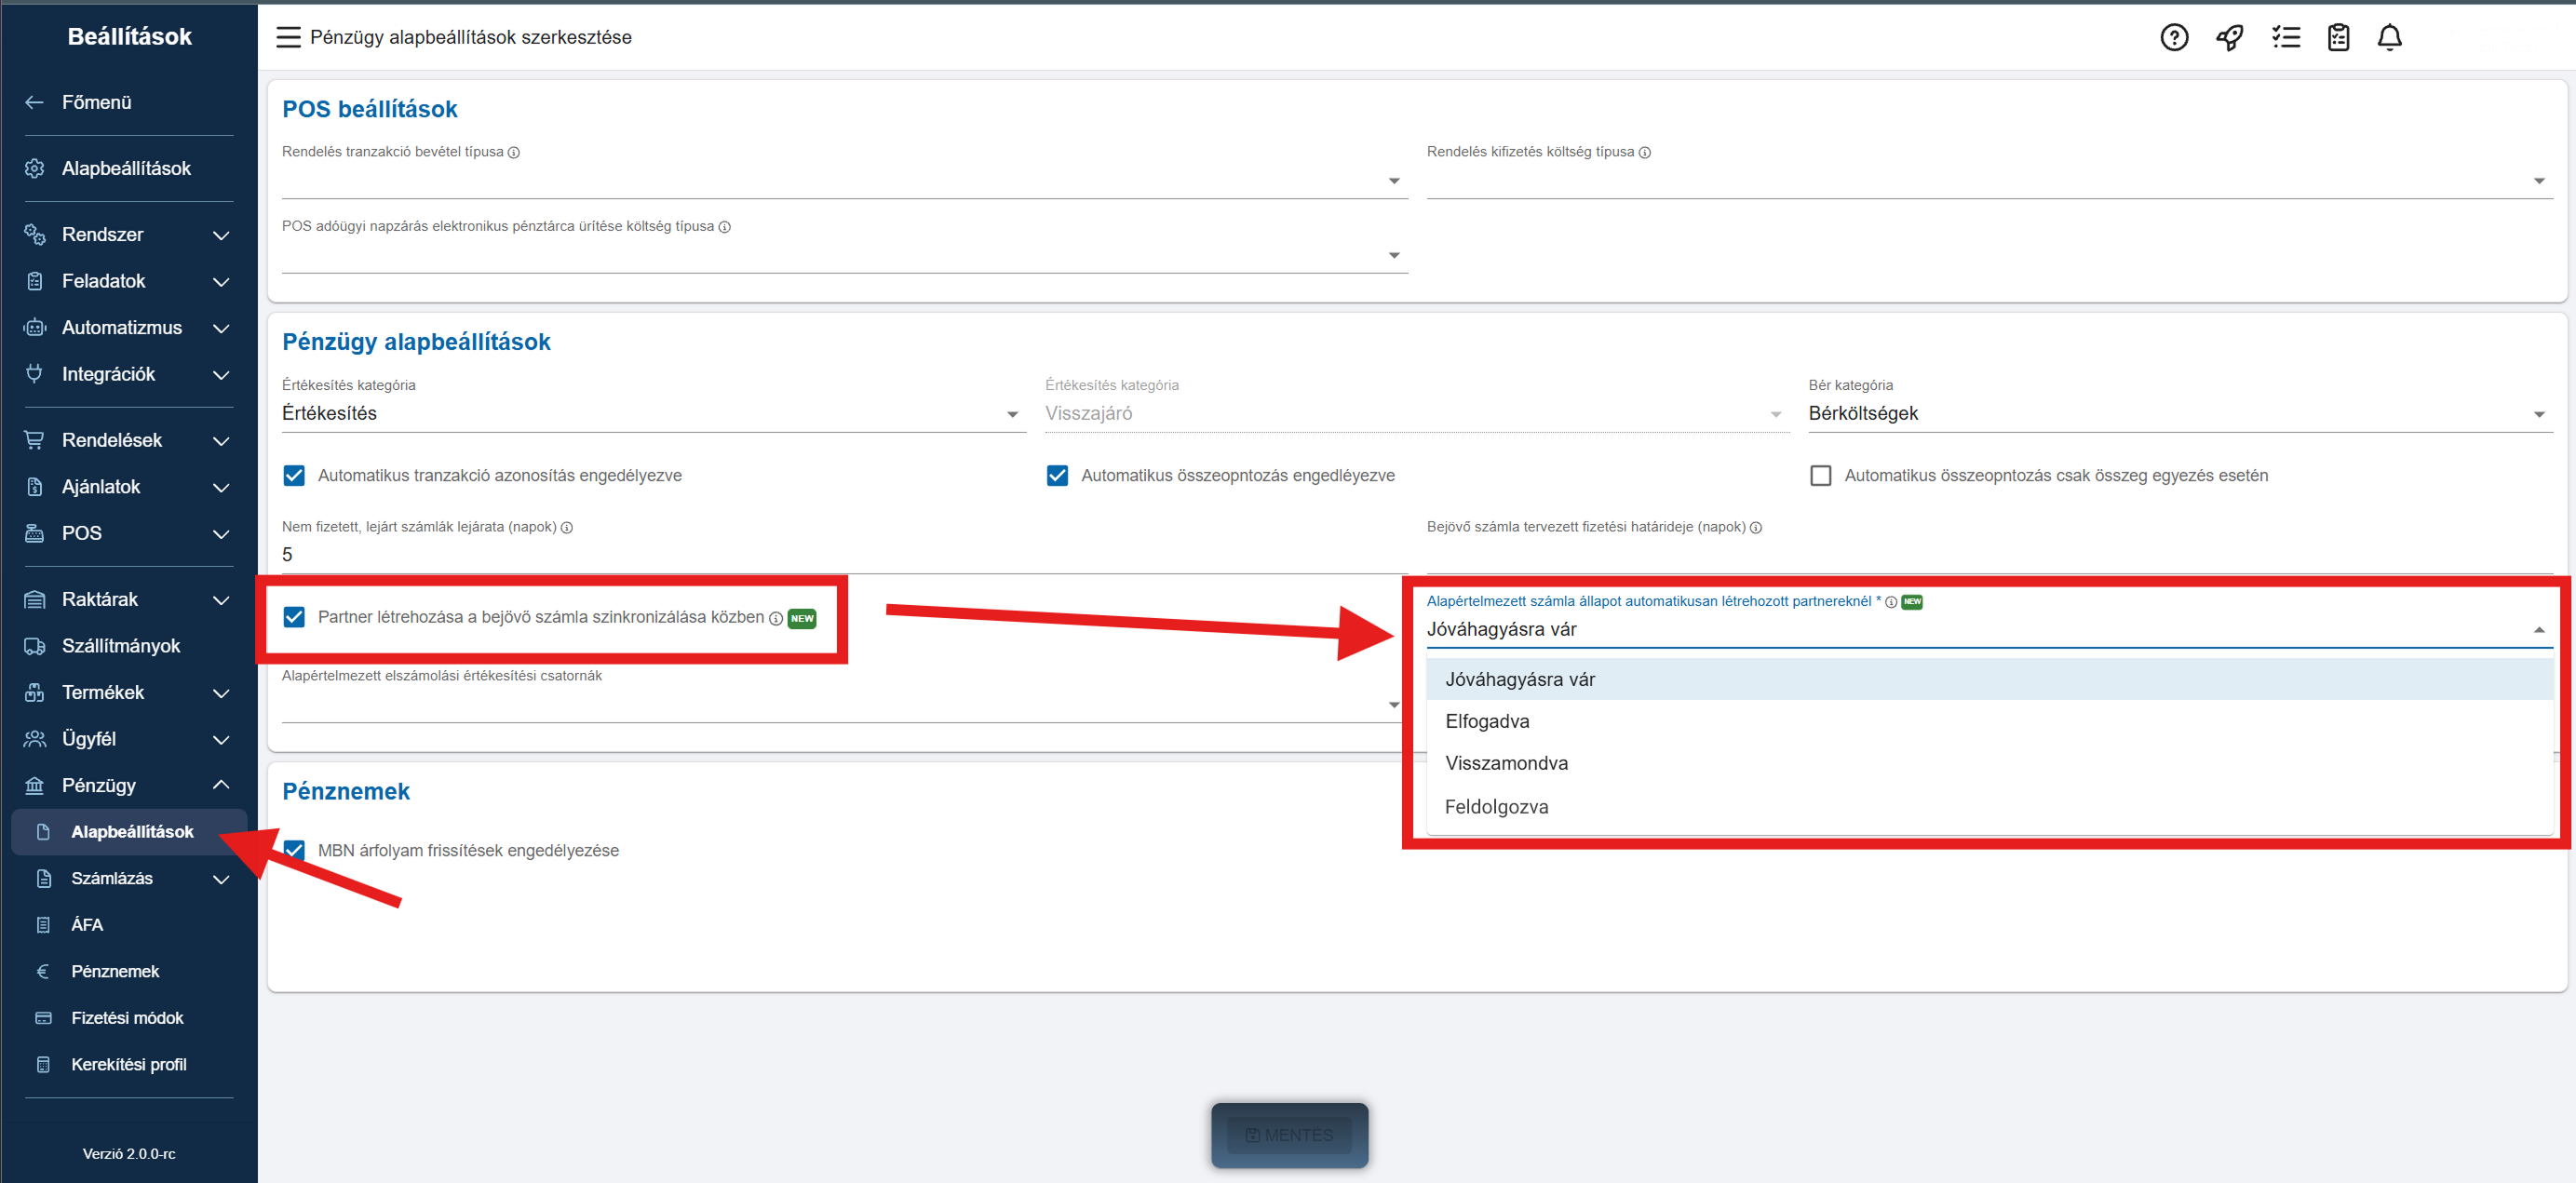2576x1183 pixels.
Task: Open the rocket launch icon
Action: 2229,37
